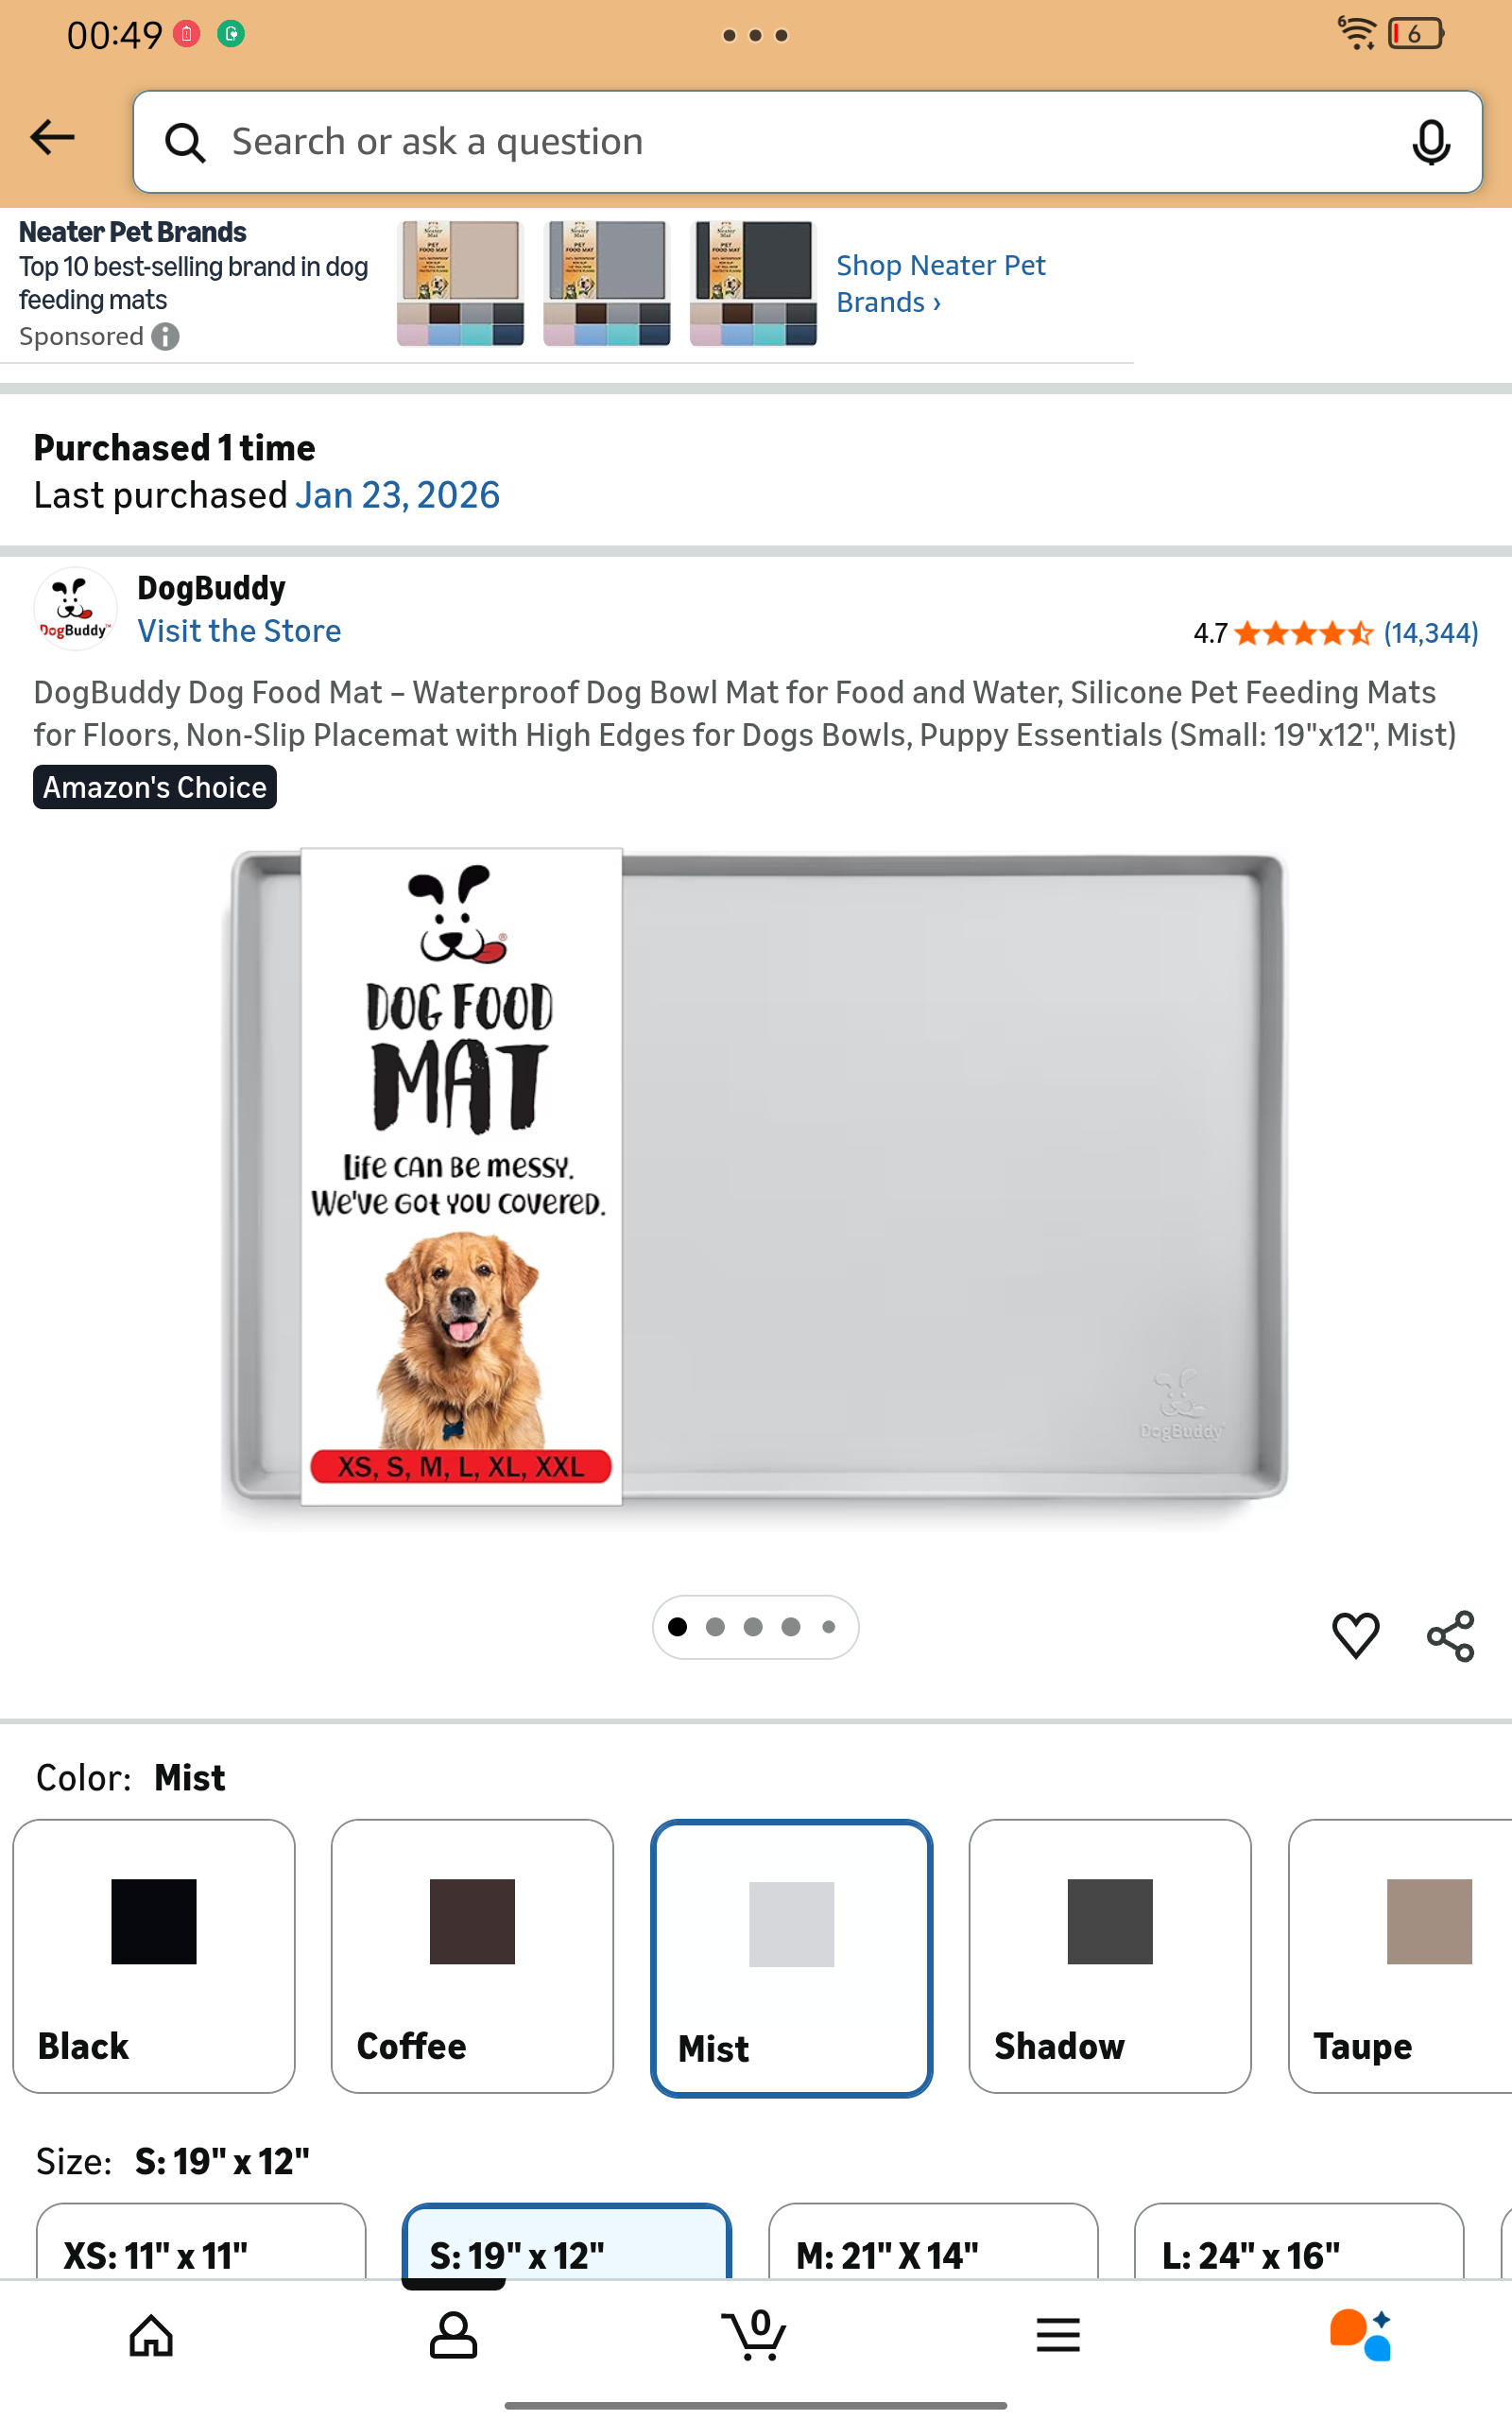
Task: Go to Home tab in bottom bar
Action: 151,2336
